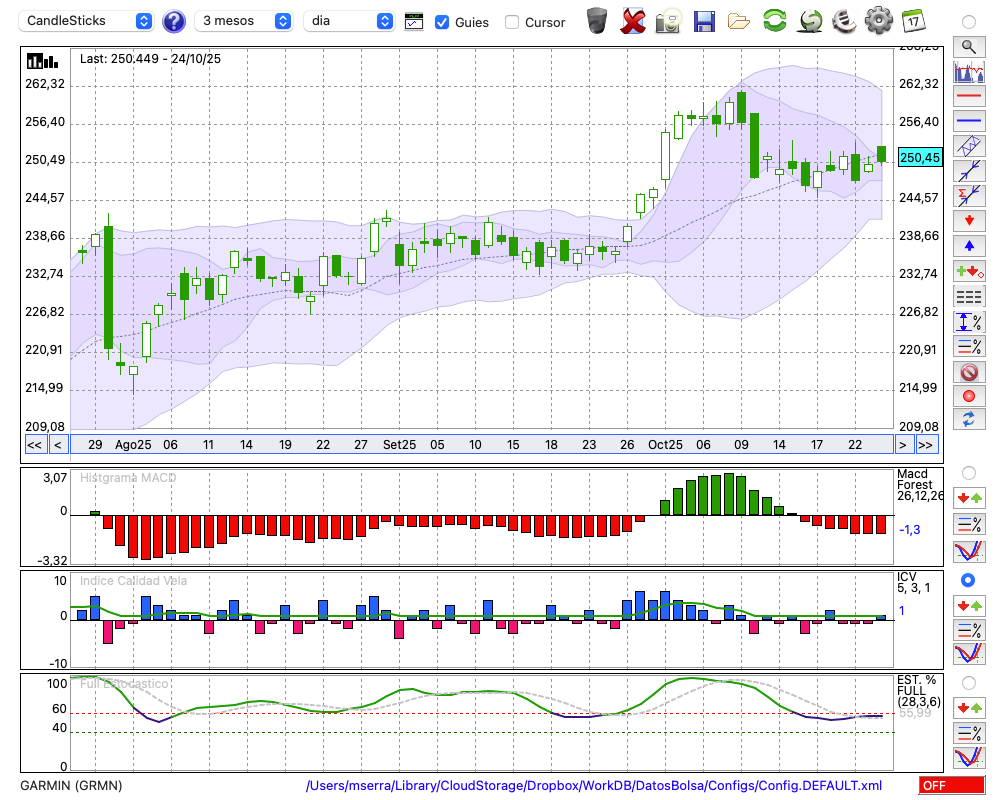Toggle the red OFF button

point(952,785)
